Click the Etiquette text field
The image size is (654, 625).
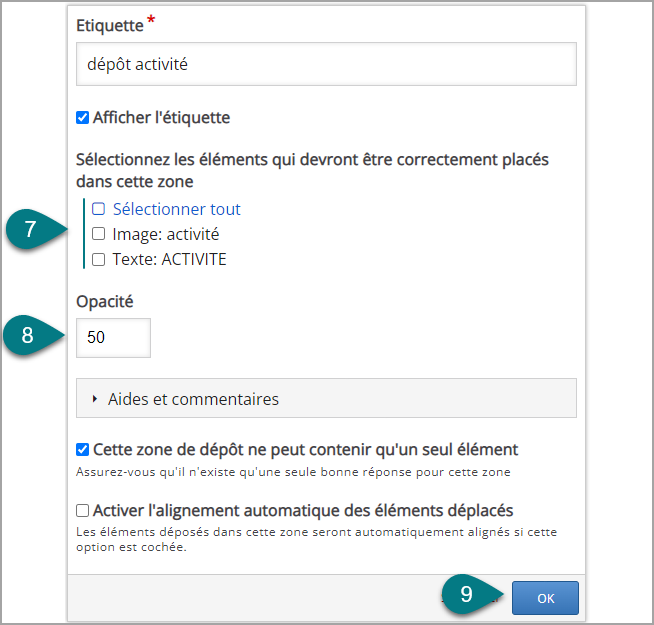326,64
